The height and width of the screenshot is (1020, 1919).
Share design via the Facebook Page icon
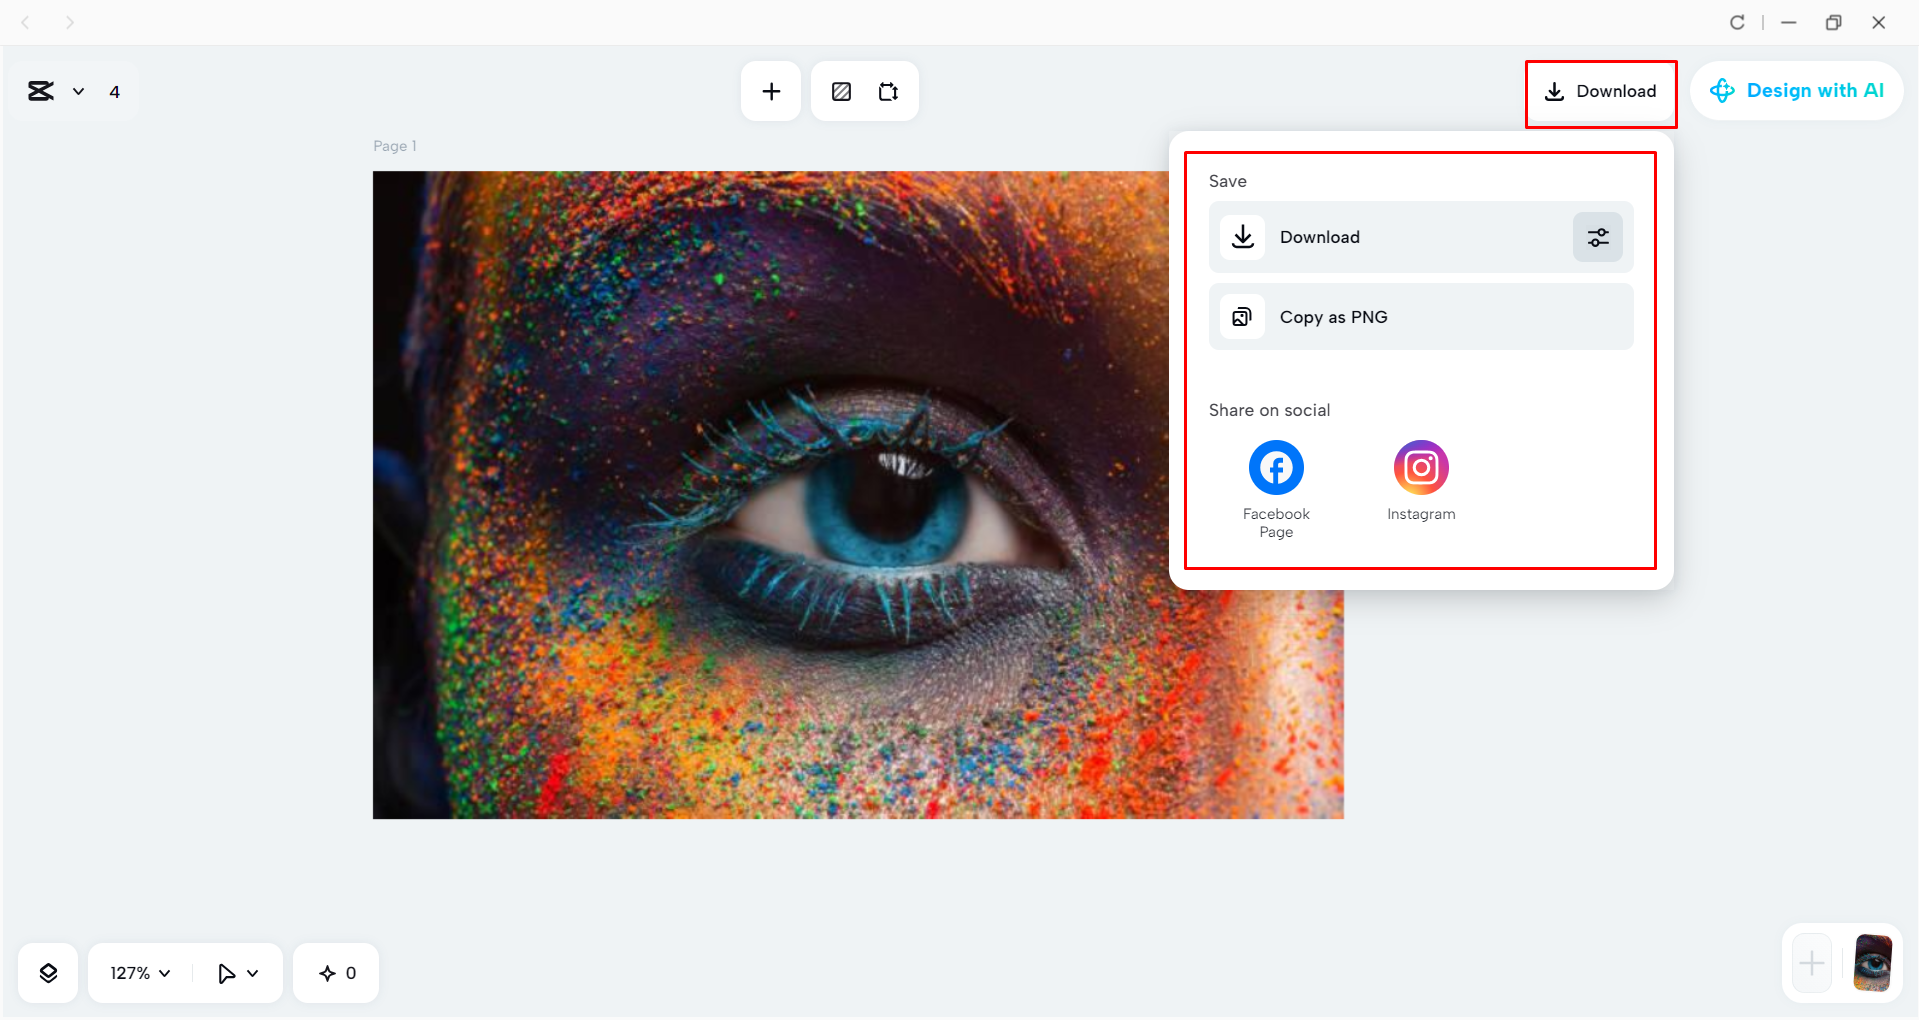(1275, 466)
